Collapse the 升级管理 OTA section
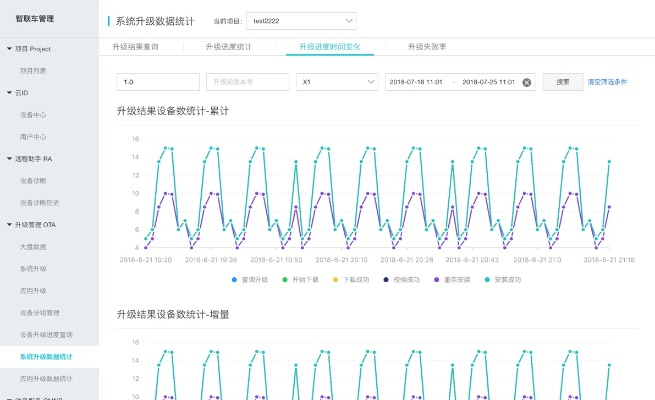The image size is (655, 400). point(9,225)
